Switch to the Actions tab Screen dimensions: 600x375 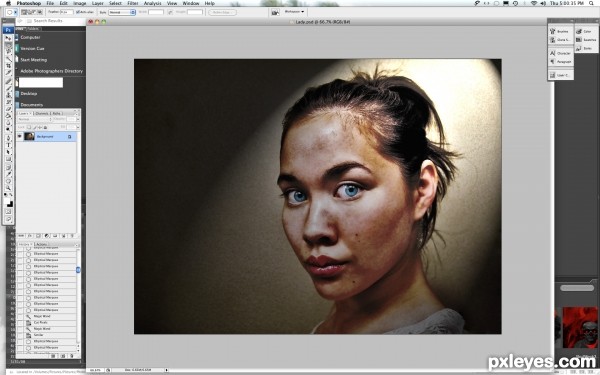click(41, 244)
